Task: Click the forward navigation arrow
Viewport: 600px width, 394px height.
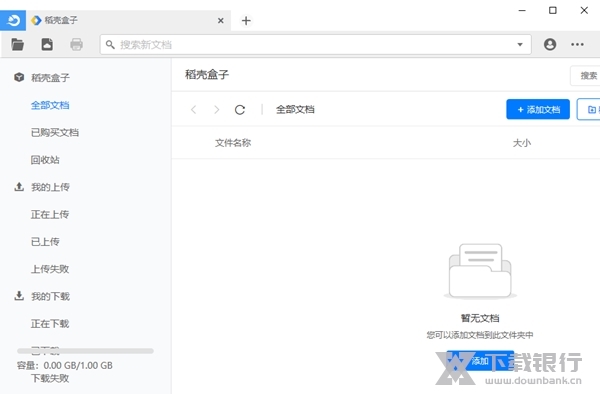Action: pyautogui.click(x=217, y=110)
